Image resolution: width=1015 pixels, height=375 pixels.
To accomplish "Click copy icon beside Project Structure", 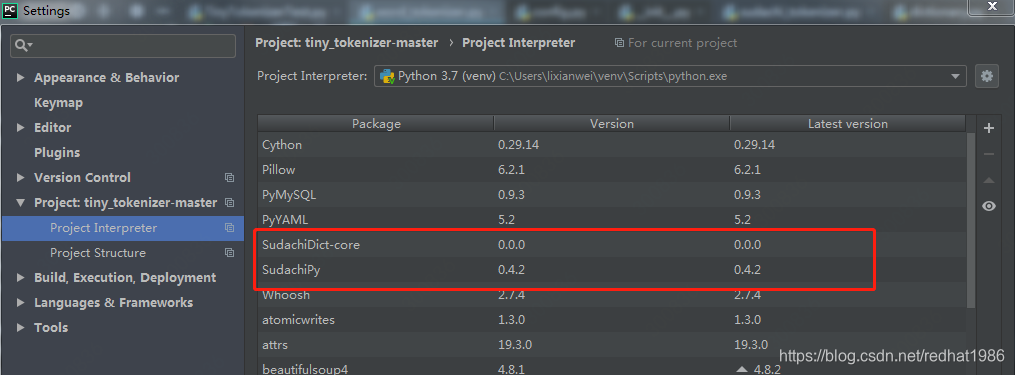I will click(229, 253).
